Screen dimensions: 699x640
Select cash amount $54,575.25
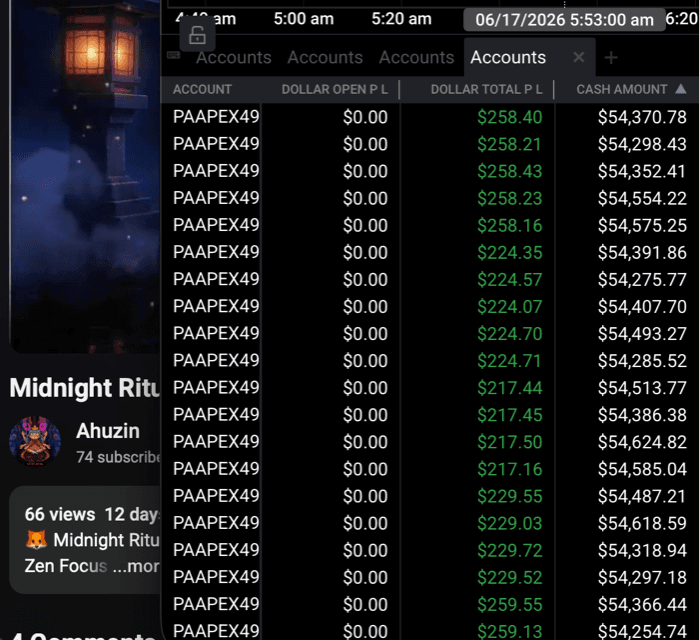[x=642, y=226]
